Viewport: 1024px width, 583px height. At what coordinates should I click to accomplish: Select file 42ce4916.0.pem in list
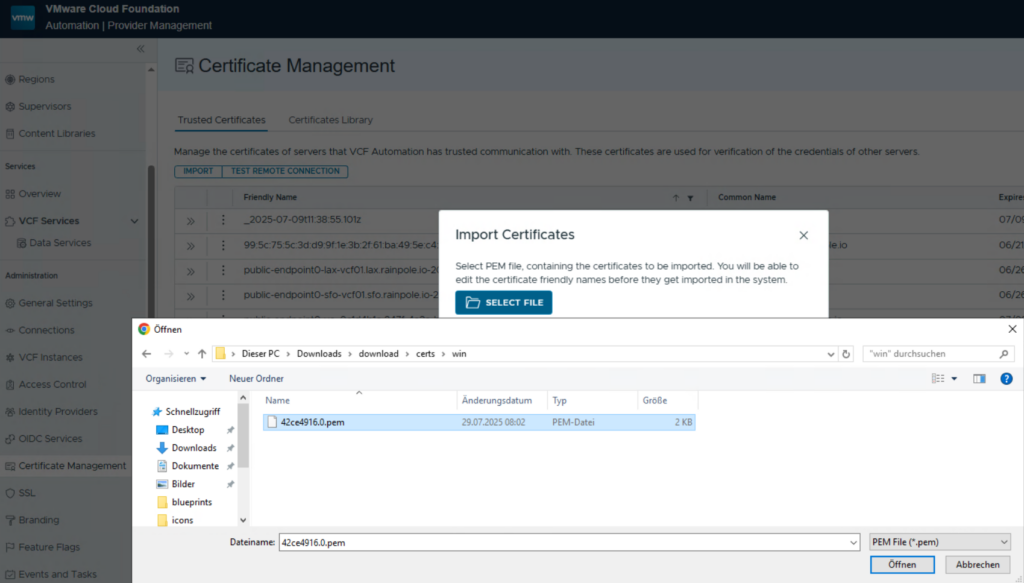point(312,423)
